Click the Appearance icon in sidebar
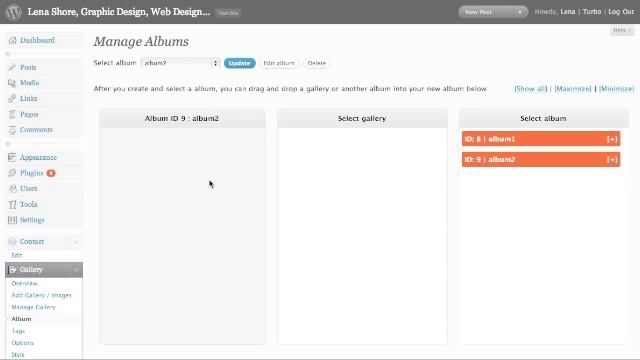 (12, 157)
